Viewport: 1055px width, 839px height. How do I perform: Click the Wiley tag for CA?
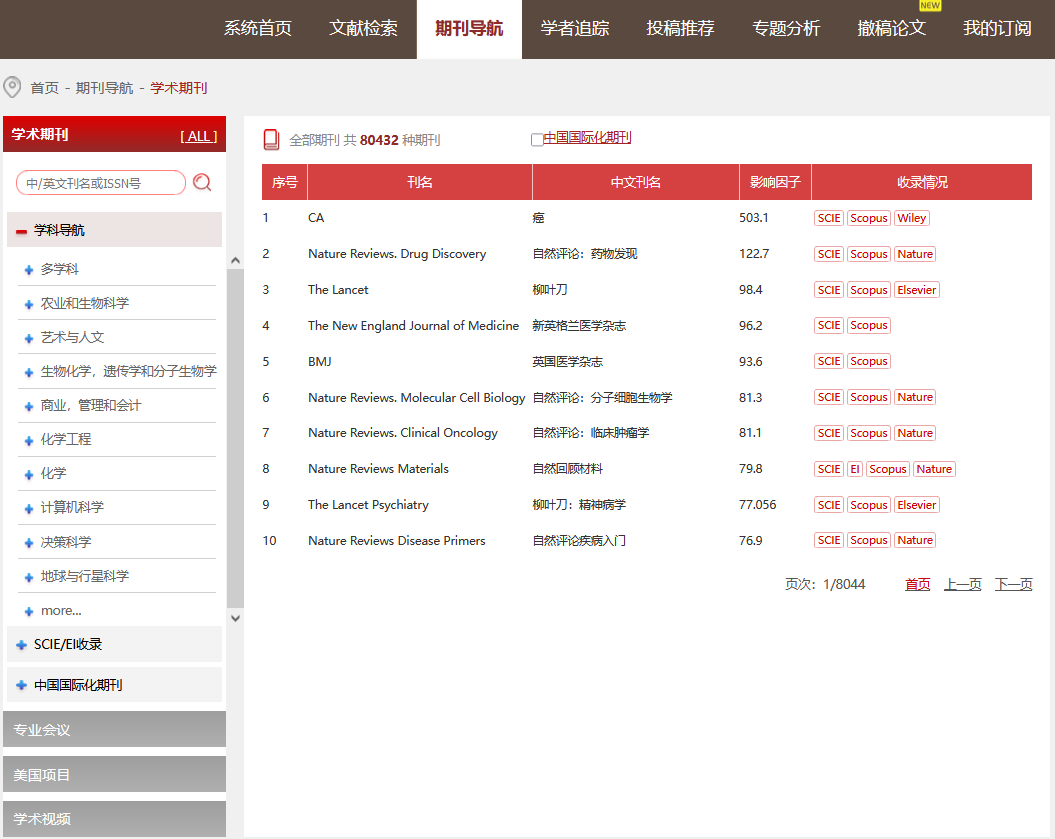(911, 218)
